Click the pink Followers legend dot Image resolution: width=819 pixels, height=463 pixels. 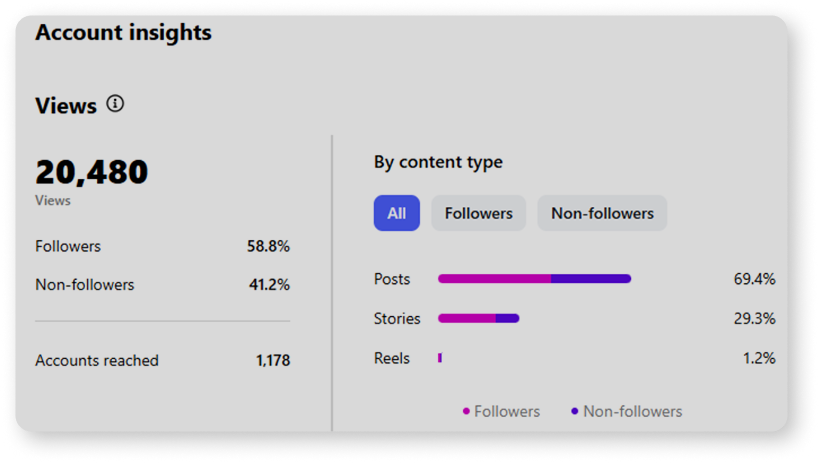pos(466,411)
